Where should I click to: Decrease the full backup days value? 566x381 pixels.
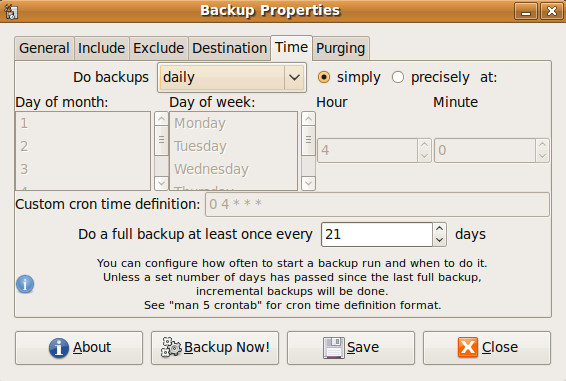click(439, 240)
